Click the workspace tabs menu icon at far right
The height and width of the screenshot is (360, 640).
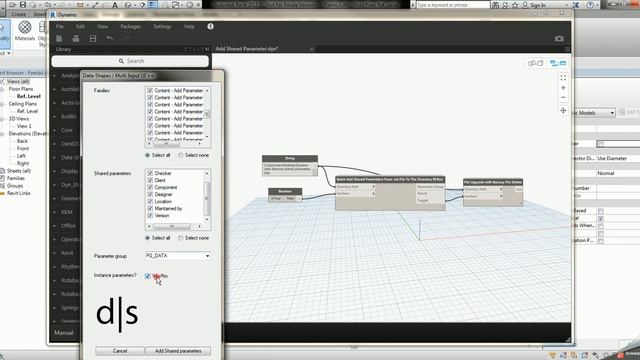[567, 49]
